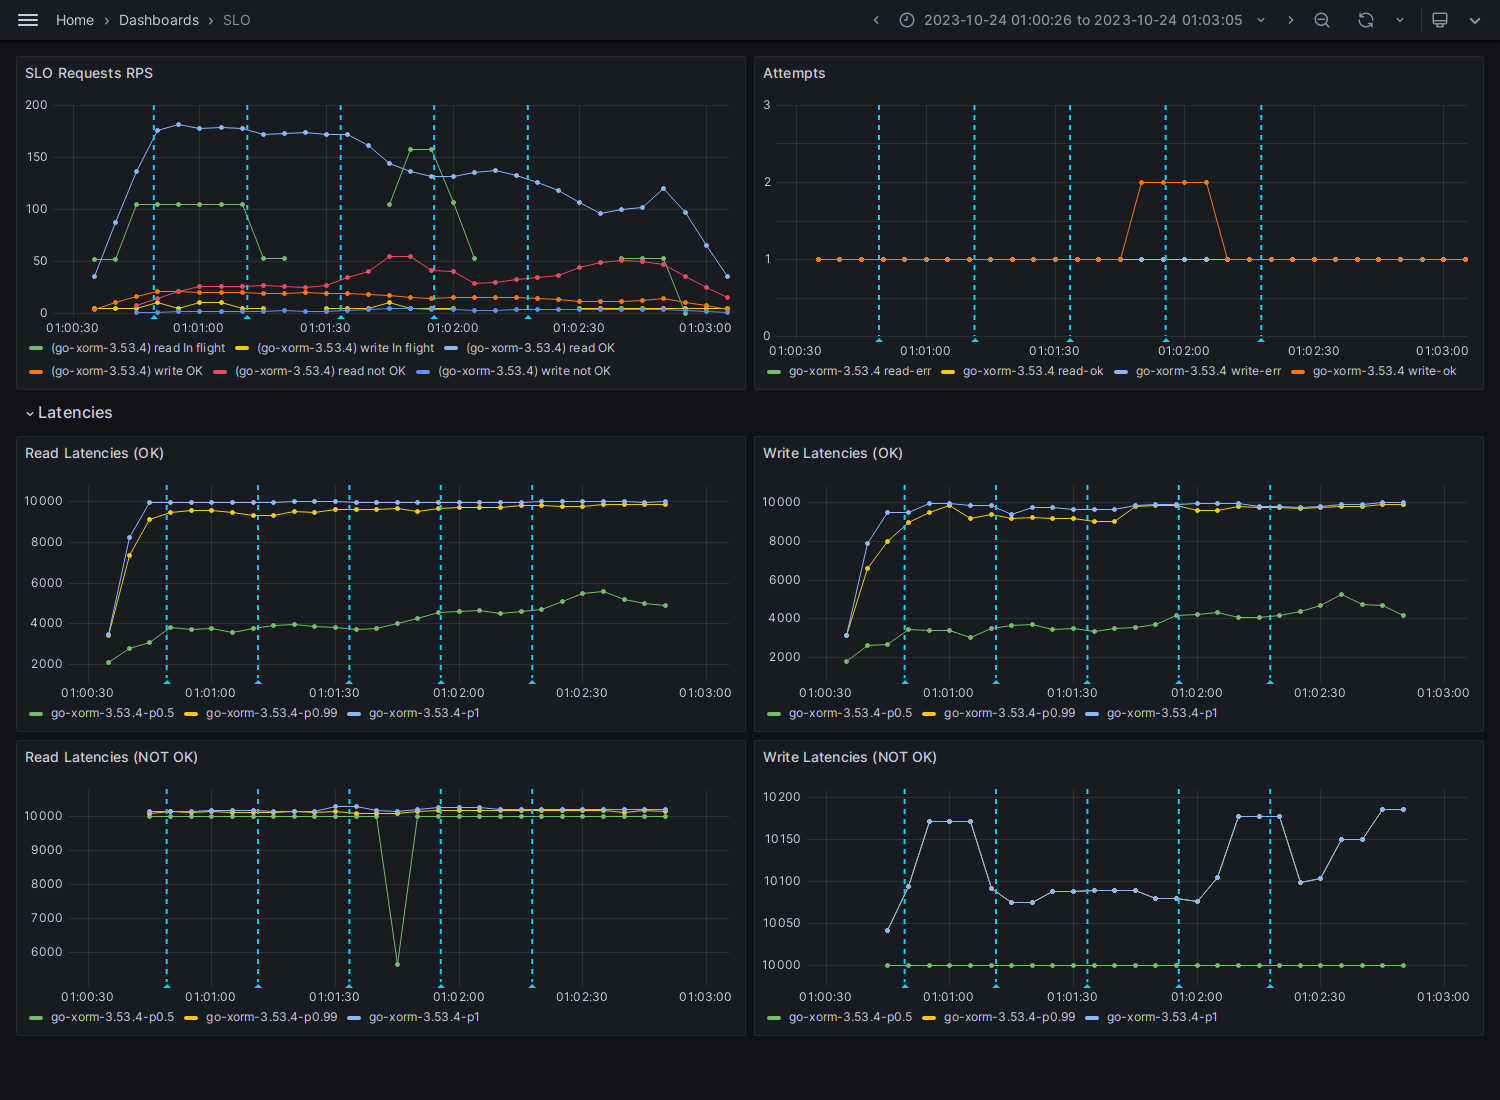Toggle p1 series in Read Latencies (NOT OK) legend
Screen dimensions: 1500x1100
[424, 1017]
